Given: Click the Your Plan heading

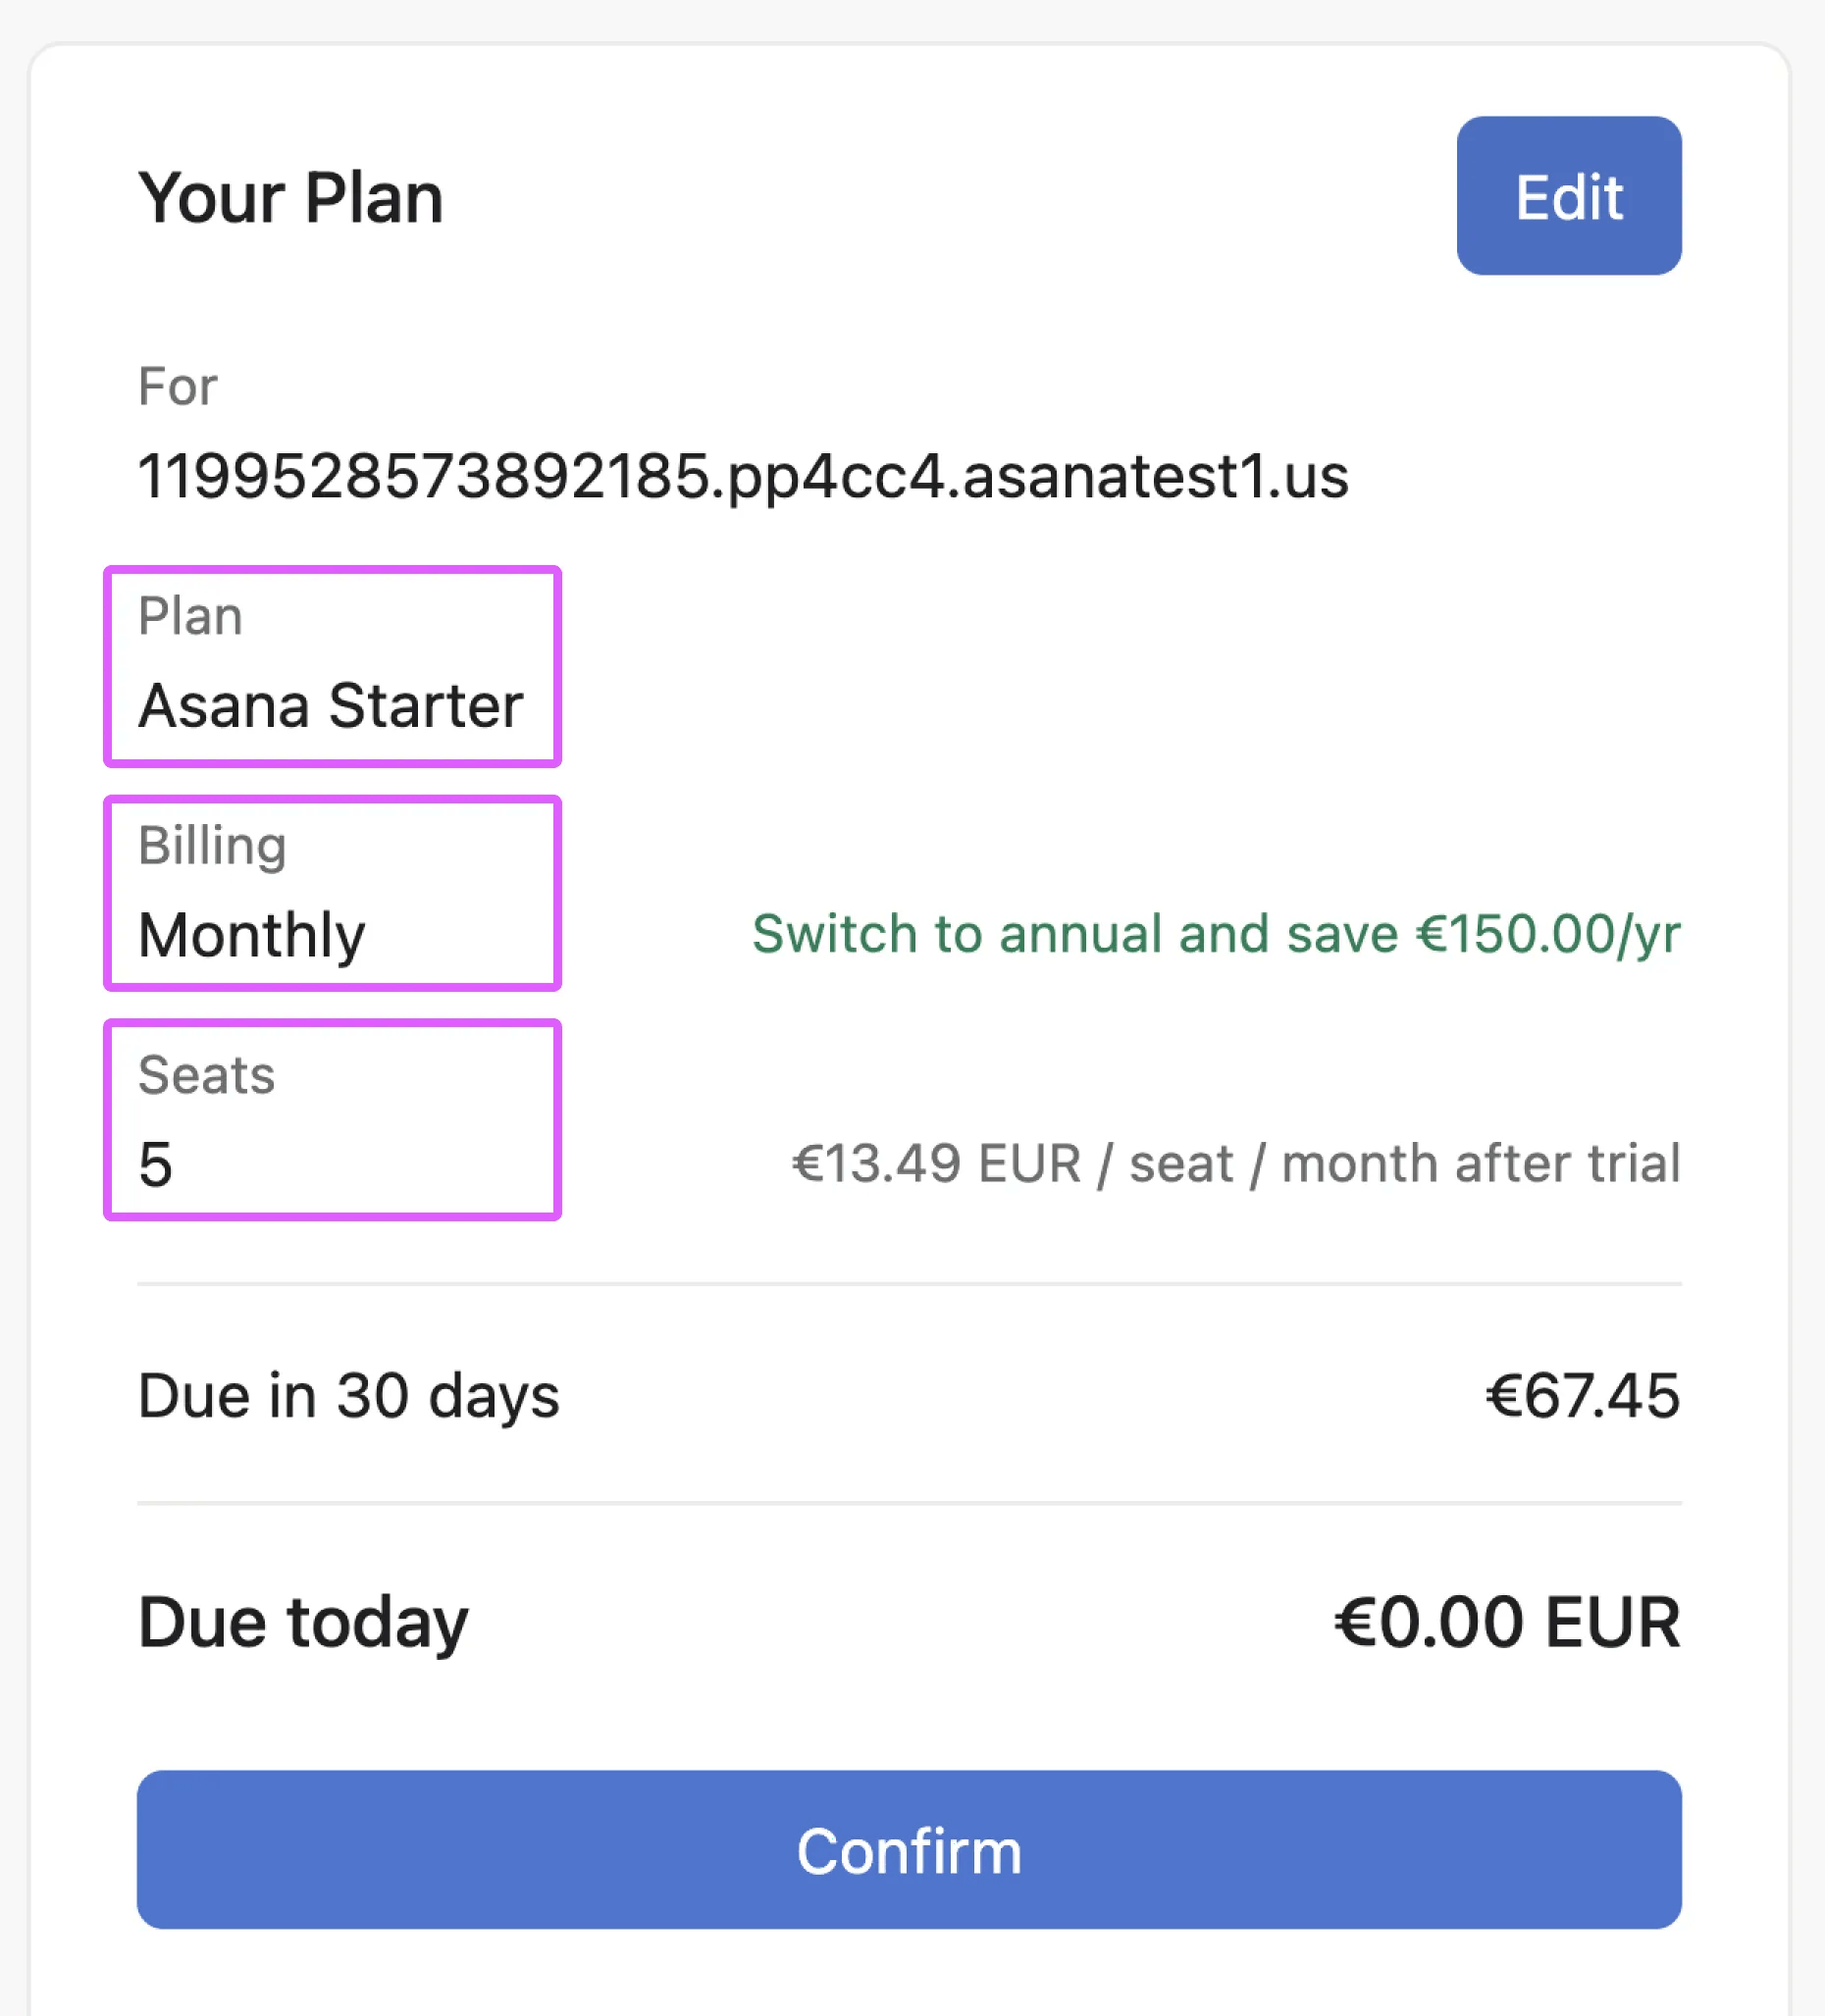Looking at the screenshot, I should pos(290,198).
